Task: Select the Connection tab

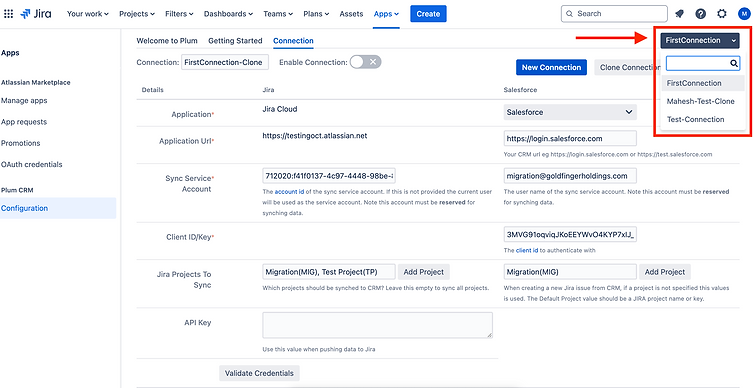Action: 293,41
